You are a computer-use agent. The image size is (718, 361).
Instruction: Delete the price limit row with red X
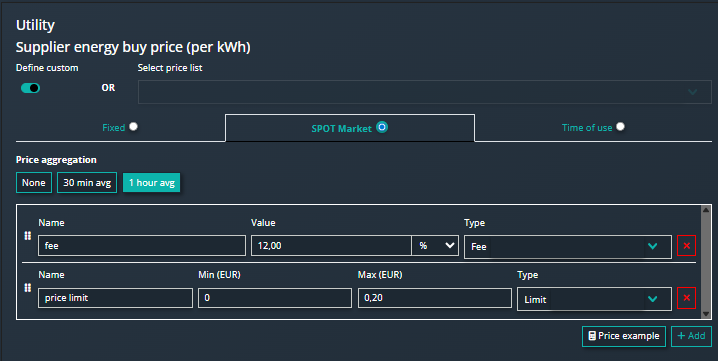click(686, 298)
